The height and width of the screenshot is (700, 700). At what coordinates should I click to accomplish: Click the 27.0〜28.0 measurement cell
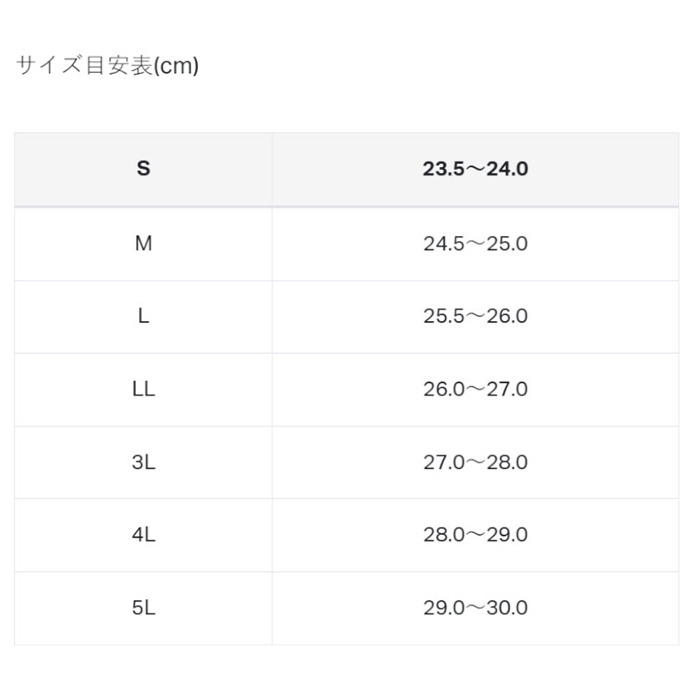pos(475,462)
